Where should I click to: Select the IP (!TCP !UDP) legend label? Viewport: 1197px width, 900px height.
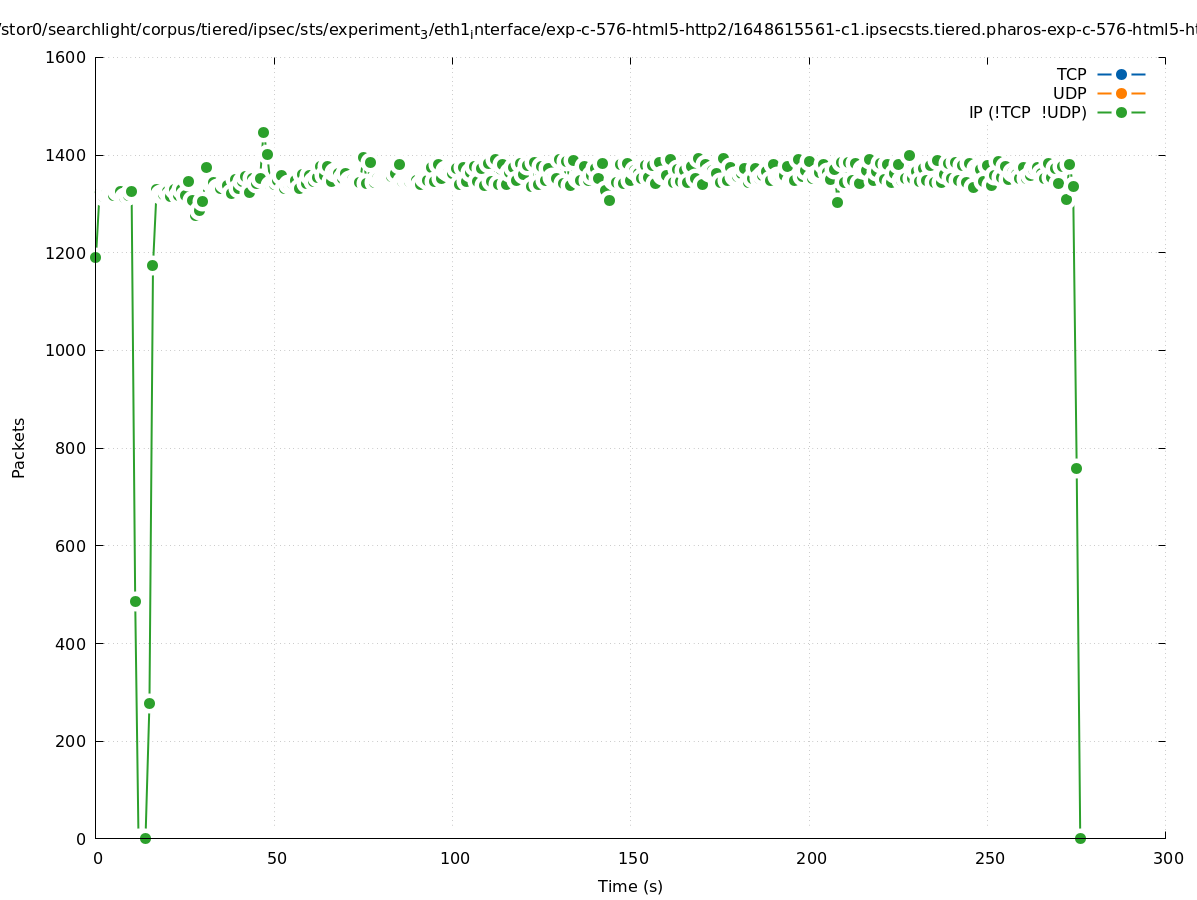pyautogui.click(x=1027, y=112)
